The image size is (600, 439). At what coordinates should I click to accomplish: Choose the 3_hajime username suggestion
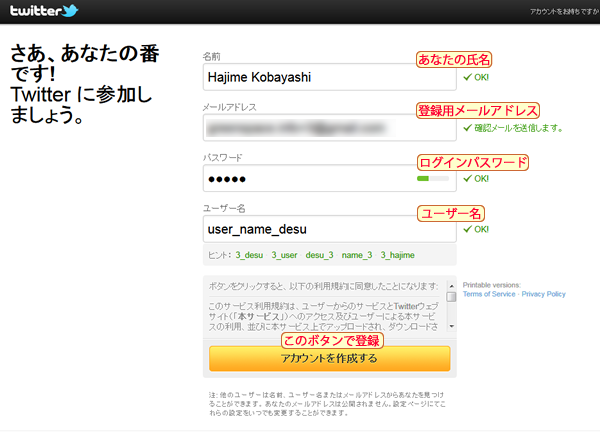point(397,255)
